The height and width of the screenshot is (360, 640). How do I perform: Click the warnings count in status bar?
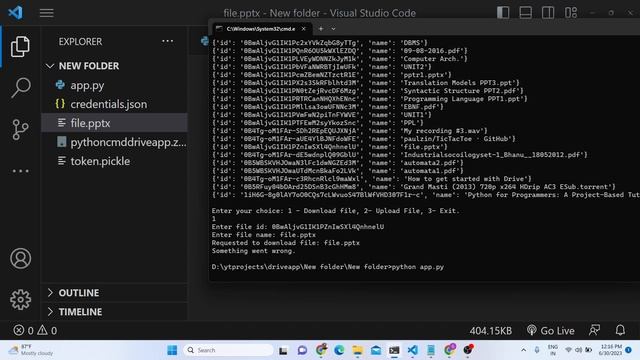(47, 330)
